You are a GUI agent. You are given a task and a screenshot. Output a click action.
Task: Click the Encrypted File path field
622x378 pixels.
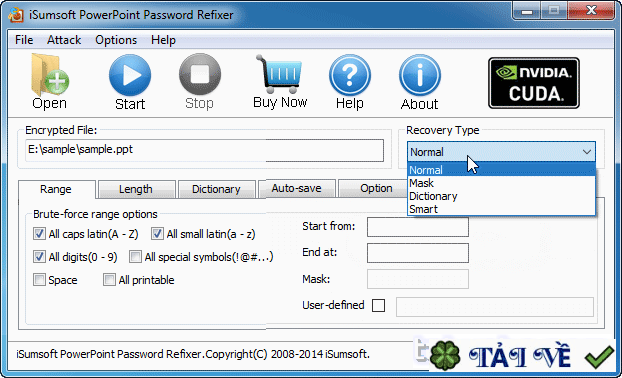point(204,150)
